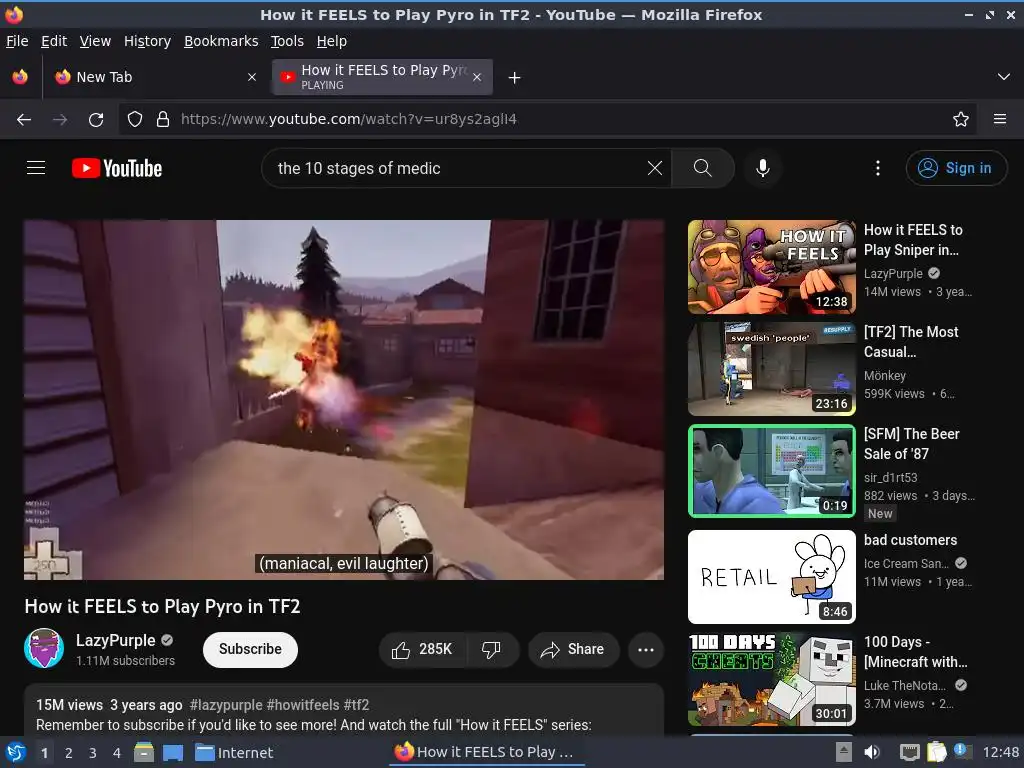Open more actions ellipsis under video
This screenshot has width=1024, height=768.
pyautogui.click(x=645, y=649)
